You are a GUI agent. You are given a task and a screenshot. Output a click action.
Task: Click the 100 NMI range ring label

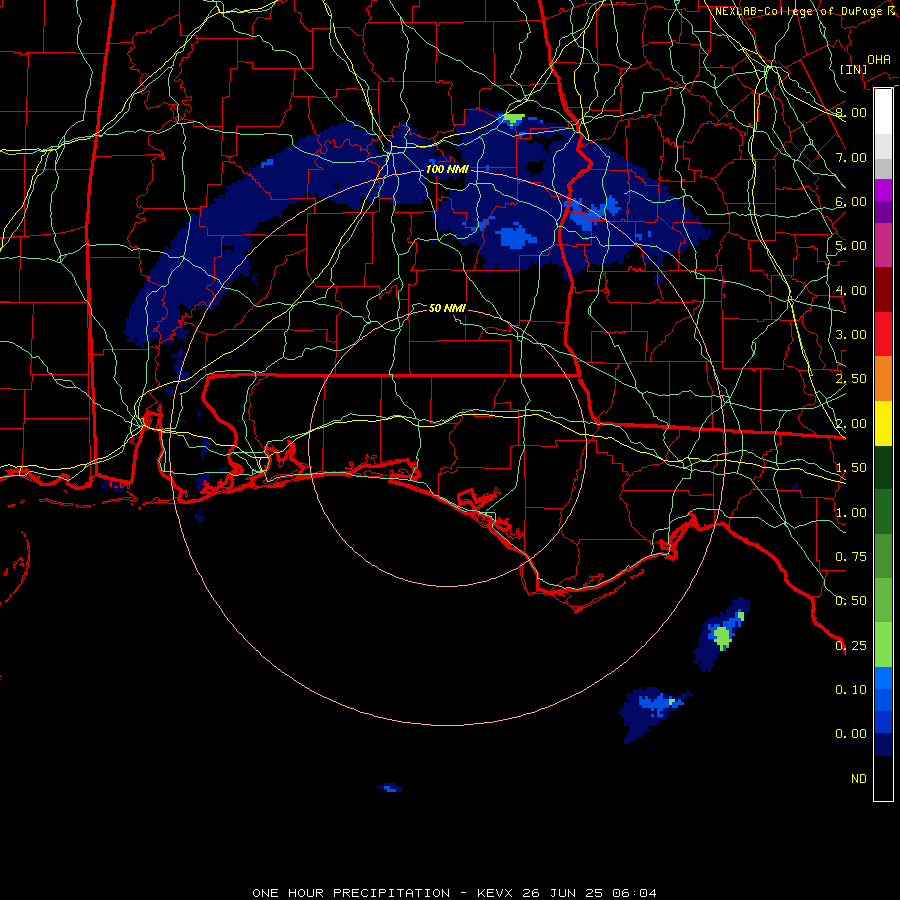point(447,169)
